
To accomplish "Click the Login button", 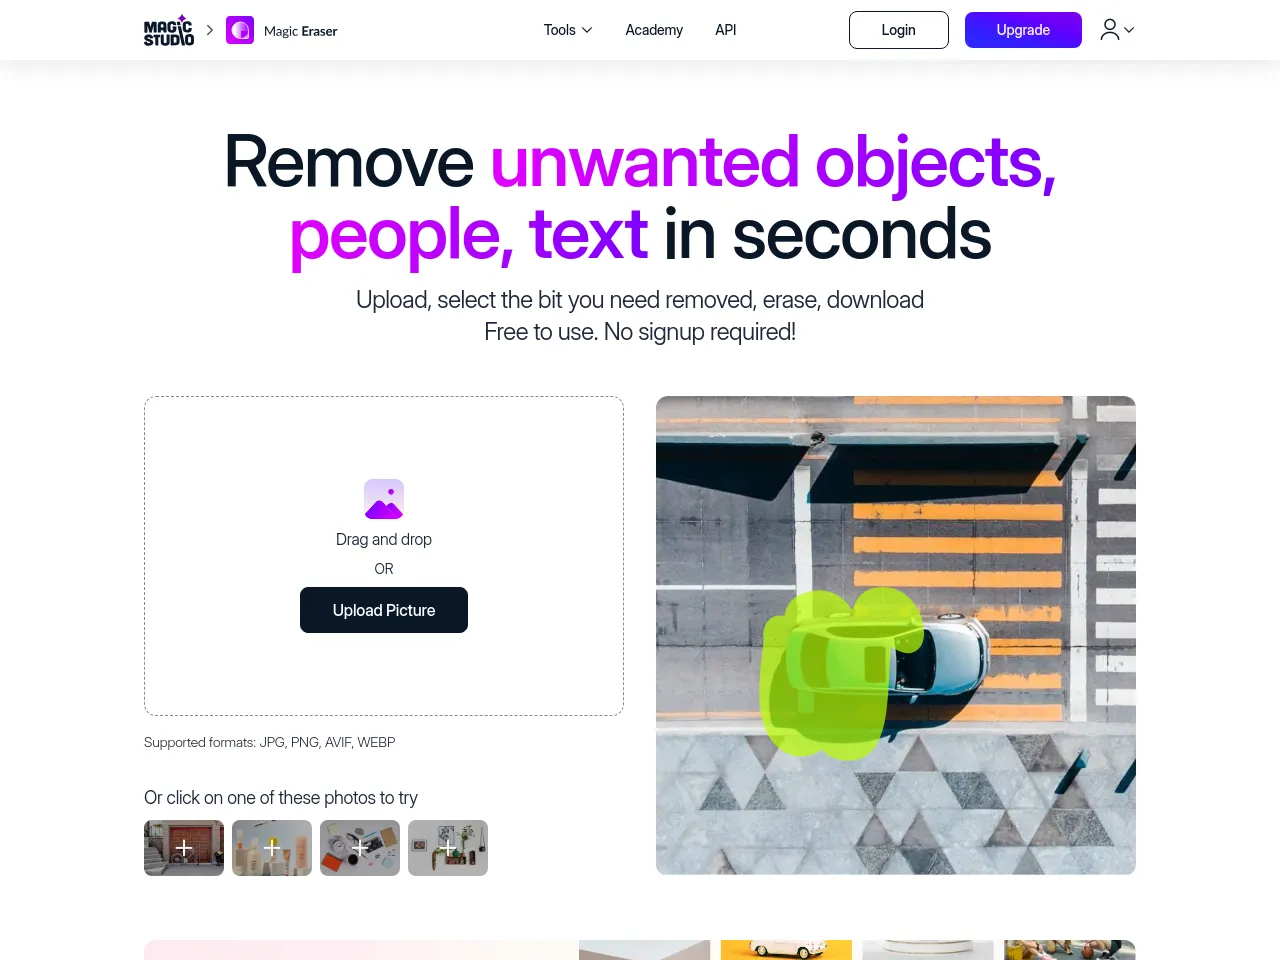I will (x=899, y=30).
